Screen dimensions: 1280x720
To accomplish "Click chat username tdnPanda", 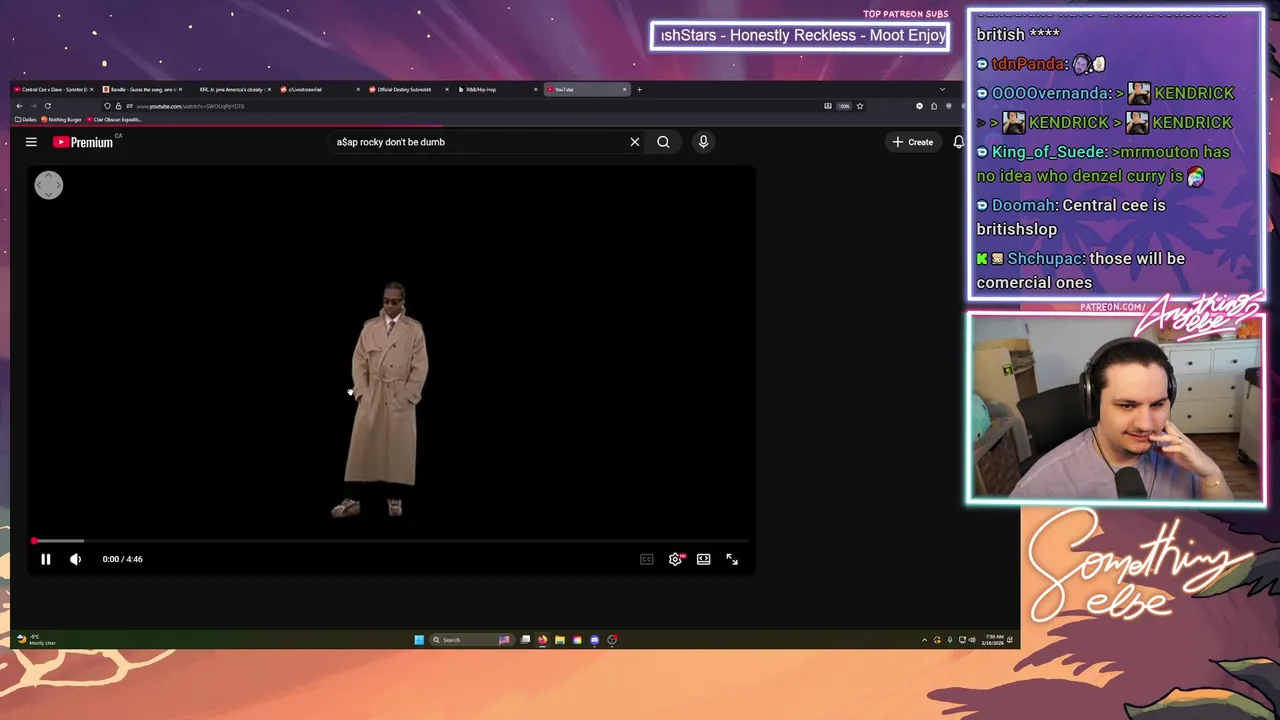I will pyautogui.click(x=1028, y=64).
